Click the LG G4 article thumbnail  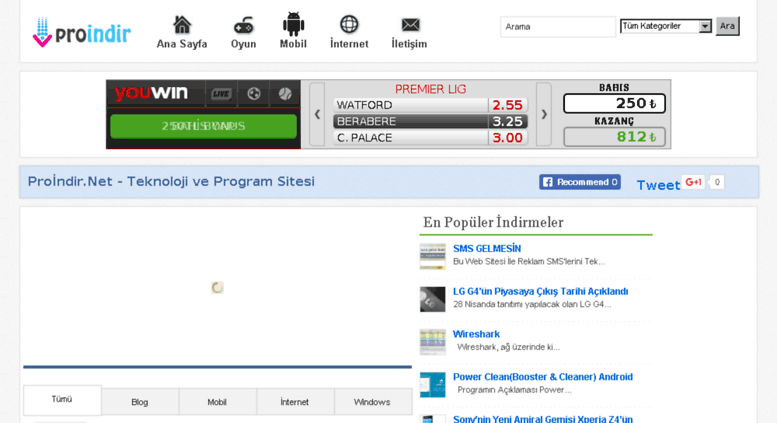tap(433, 299)
